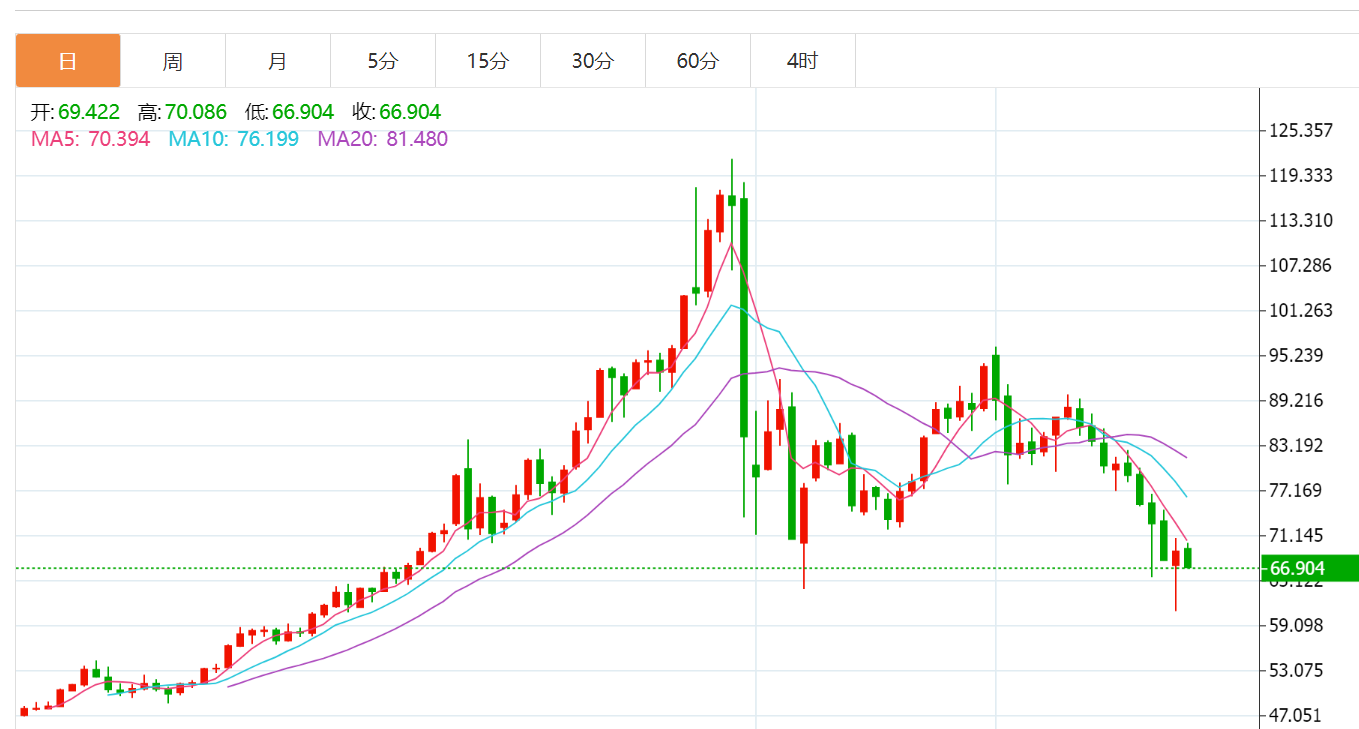This screenshot has width=1359, height=729.
Task: Click the MA5 indicator label
Action: pyautogui.click(x=90, y=139)
